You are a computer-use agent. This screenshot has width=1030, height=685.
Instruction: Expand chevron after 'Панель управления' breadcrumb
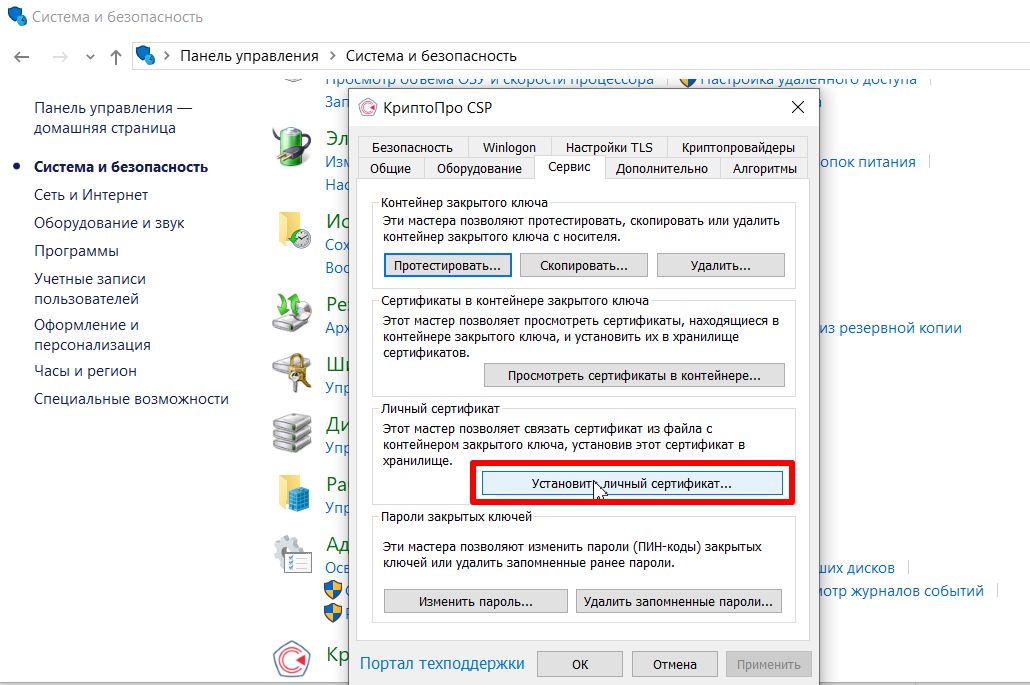click(x=332, y=56)
